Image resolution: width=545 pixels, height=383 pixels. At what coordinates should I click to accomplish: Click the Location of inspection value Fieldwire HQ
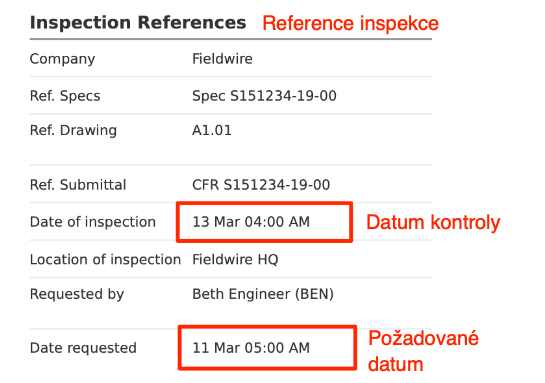tap(235, 260)
